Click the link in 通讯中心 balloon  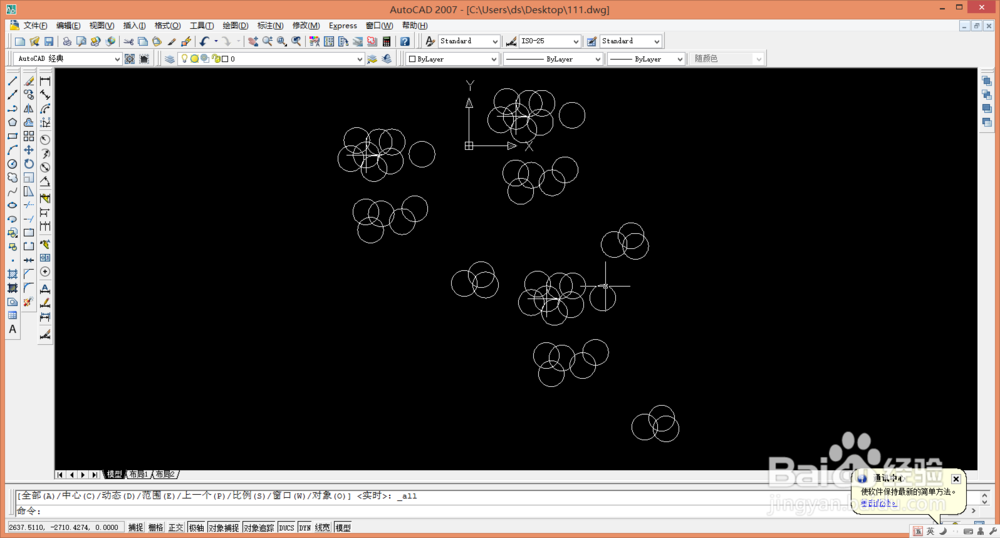tap(879, 503)
